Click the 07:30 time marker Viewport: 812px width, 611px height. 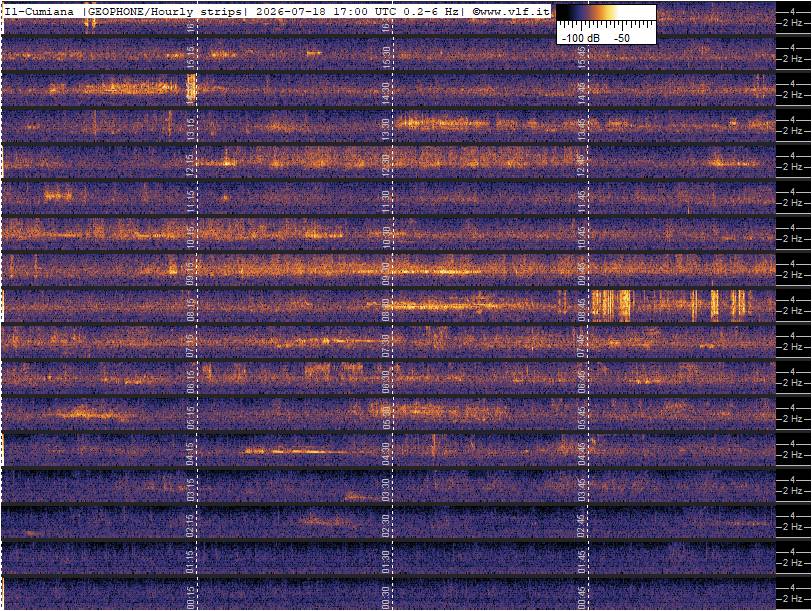(386, 346)
